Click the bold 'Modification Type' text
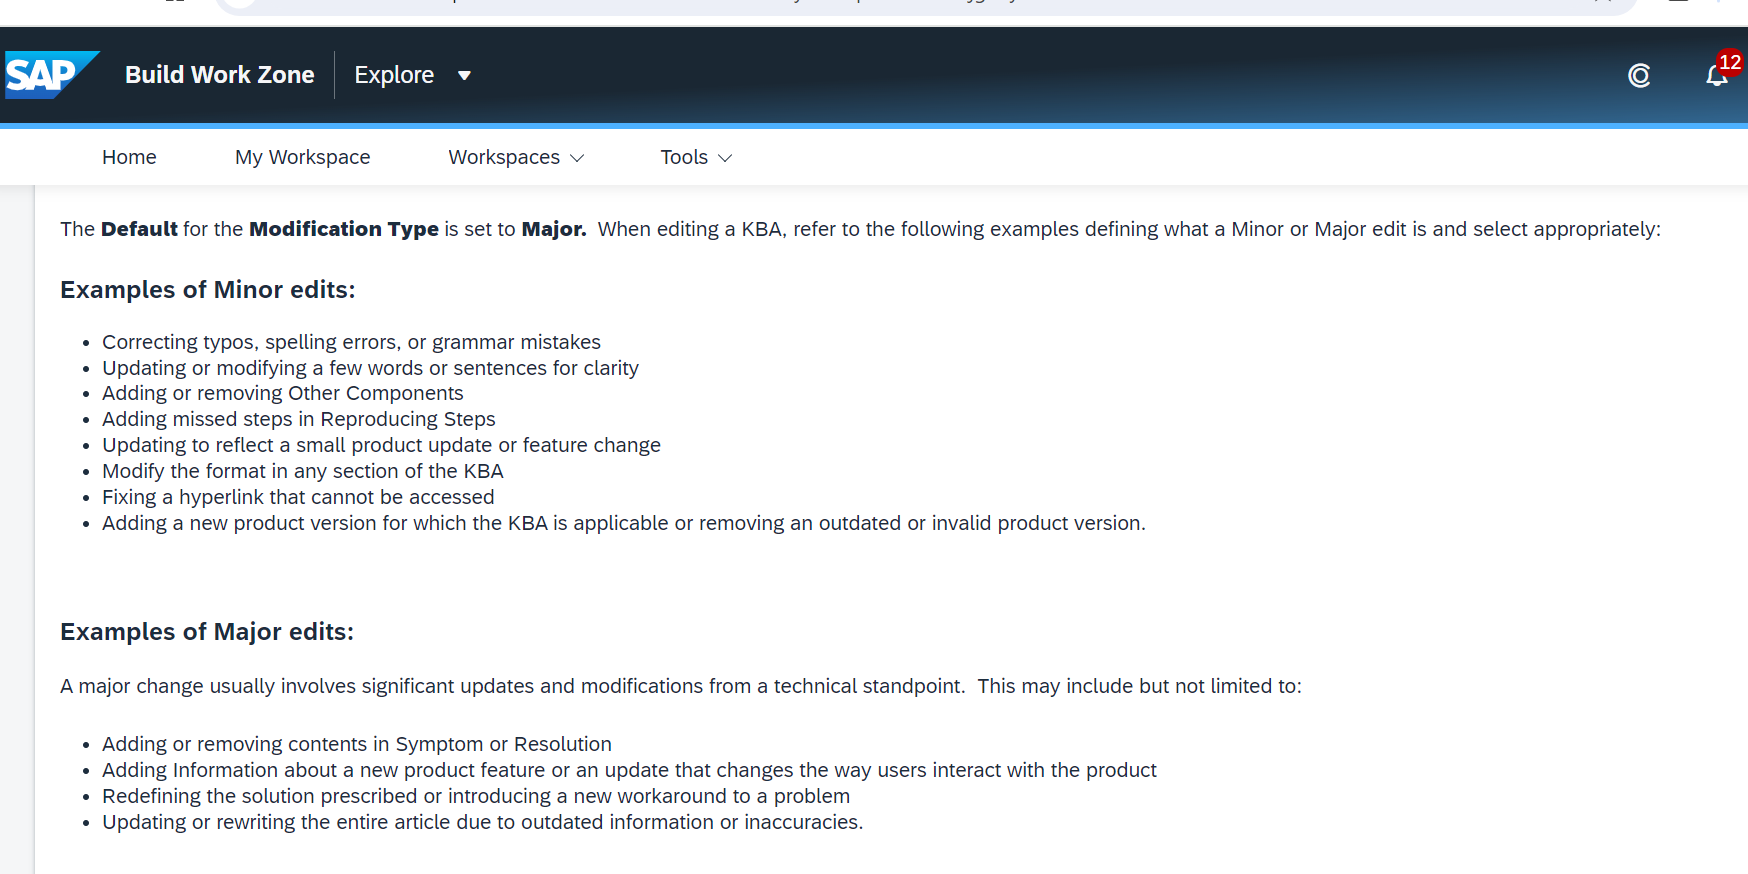1748x874 pixels. pyautogui.click(x=344, y=229)
